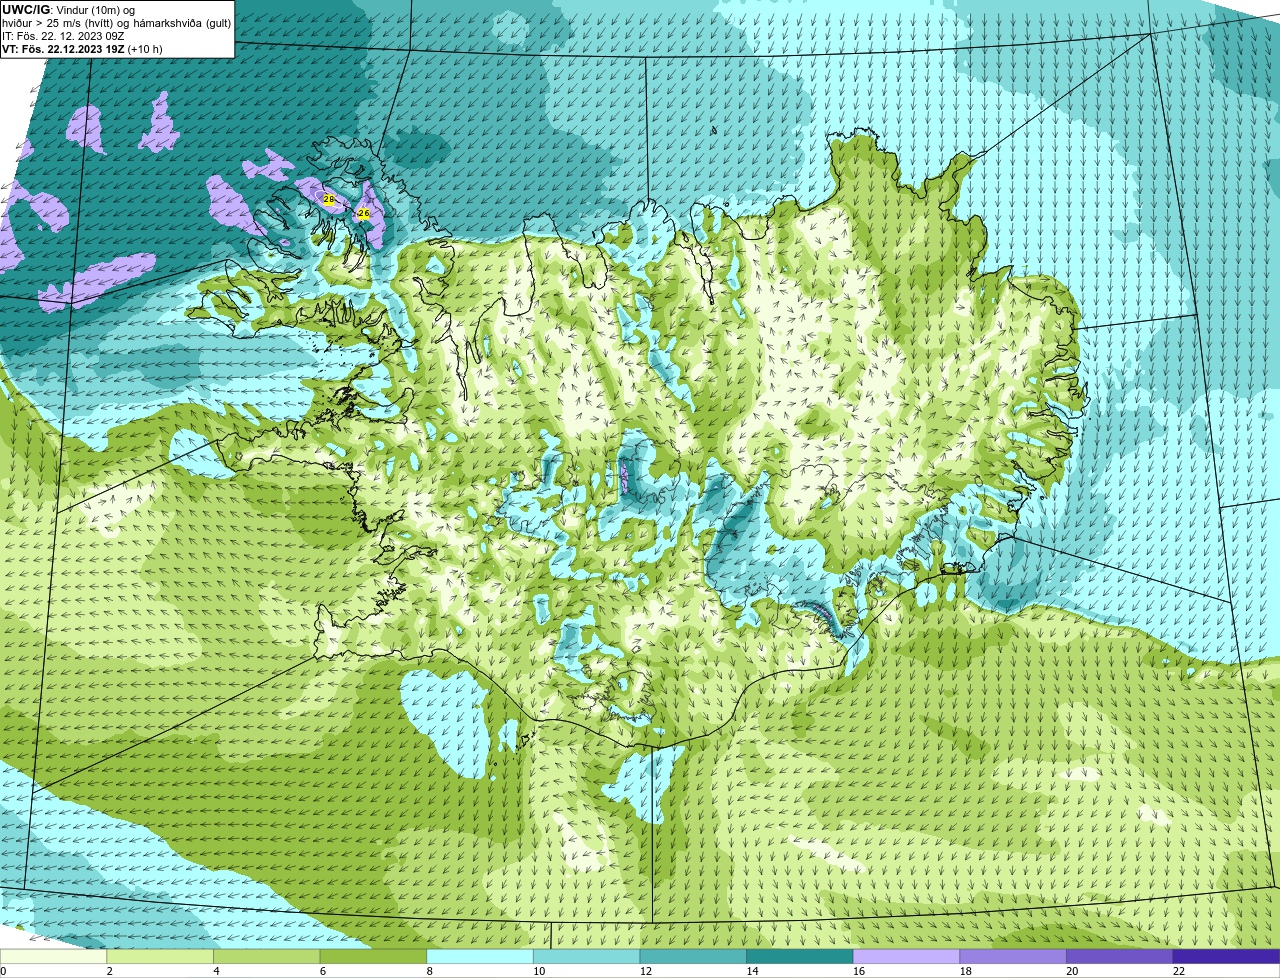Click the legend scale label "22"
Viewport: 1280px width, 978px height.
coord(1179,971)
